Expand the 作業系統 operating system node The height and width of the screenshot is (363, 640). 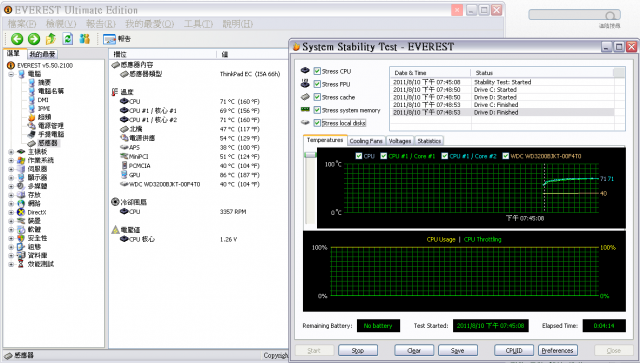(11, 160)
